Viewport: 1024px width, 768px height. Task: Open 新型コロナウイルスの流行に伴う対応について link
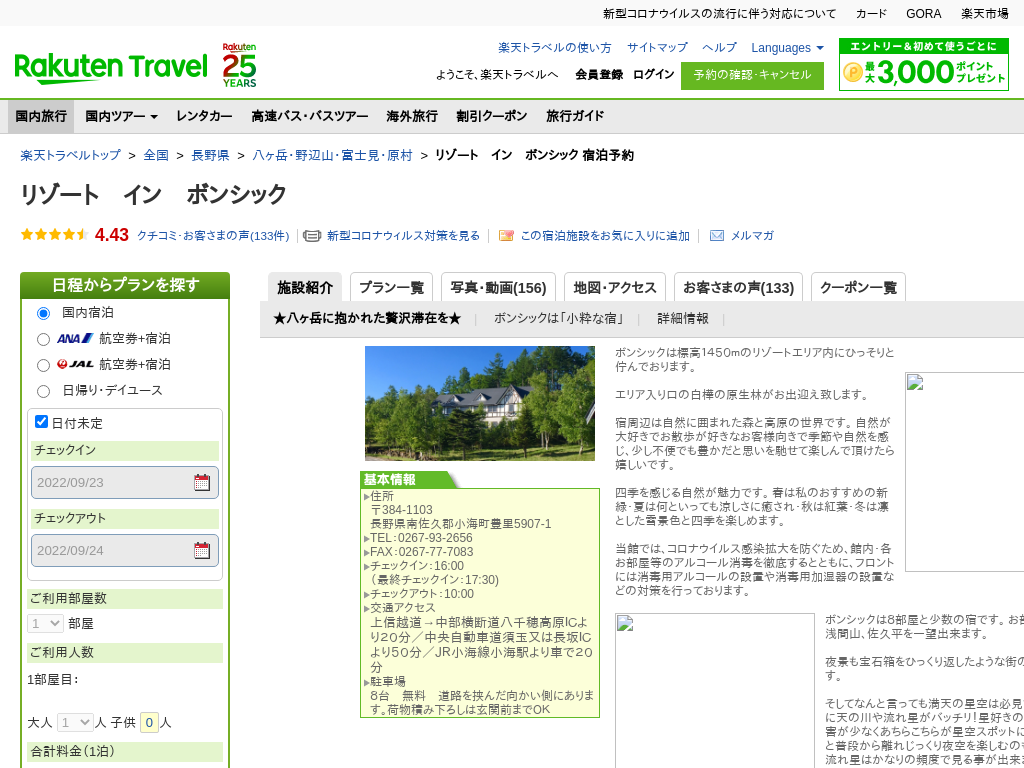tap(719, 14)
